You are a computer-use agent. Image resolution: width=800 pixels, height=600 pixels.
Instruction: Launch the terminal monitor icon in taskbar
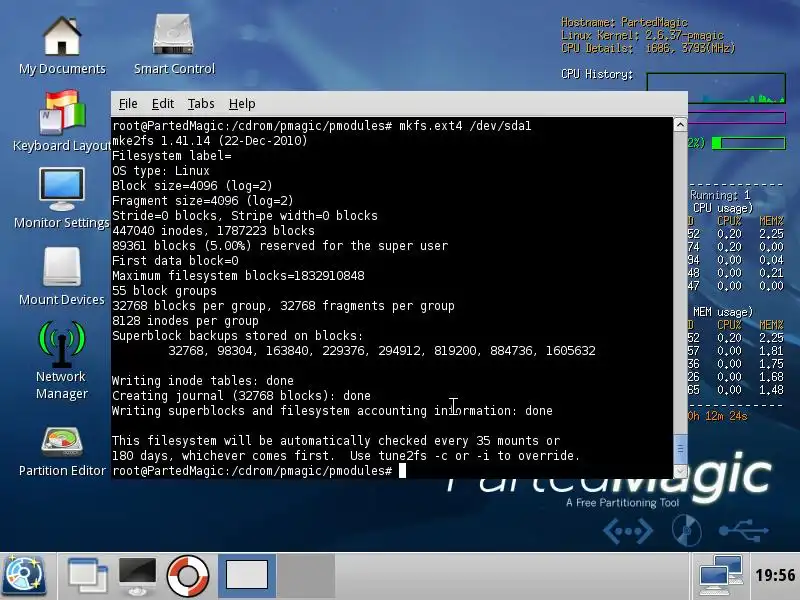tap(137, 576)
